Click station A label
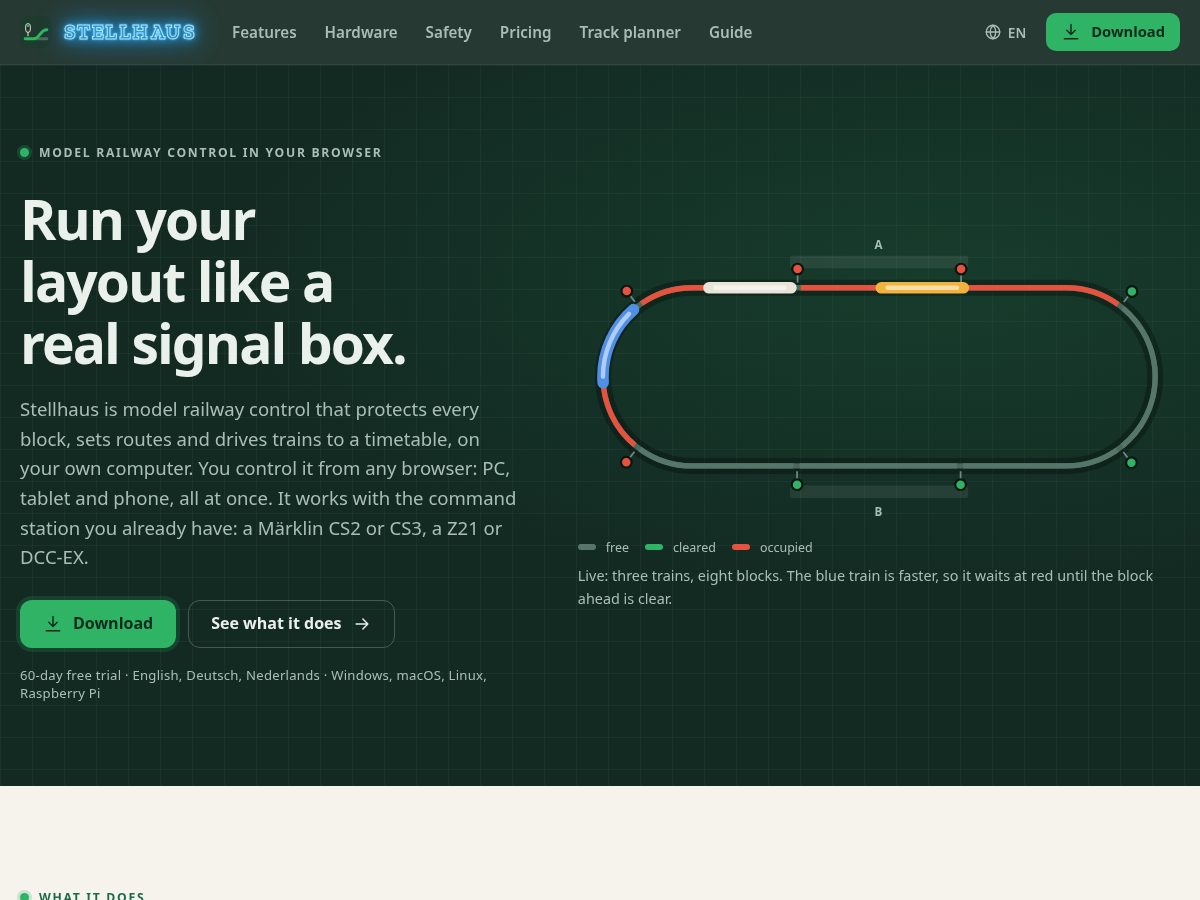This screenshot has width=1200, height=900. point(878,245)
